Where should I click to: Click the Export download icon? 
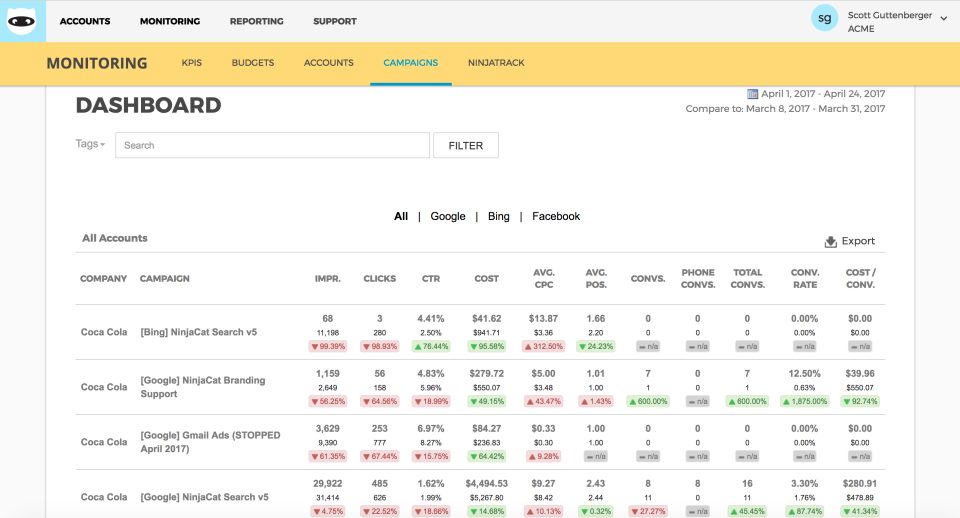pyautogui.click(x=830, y=241)
